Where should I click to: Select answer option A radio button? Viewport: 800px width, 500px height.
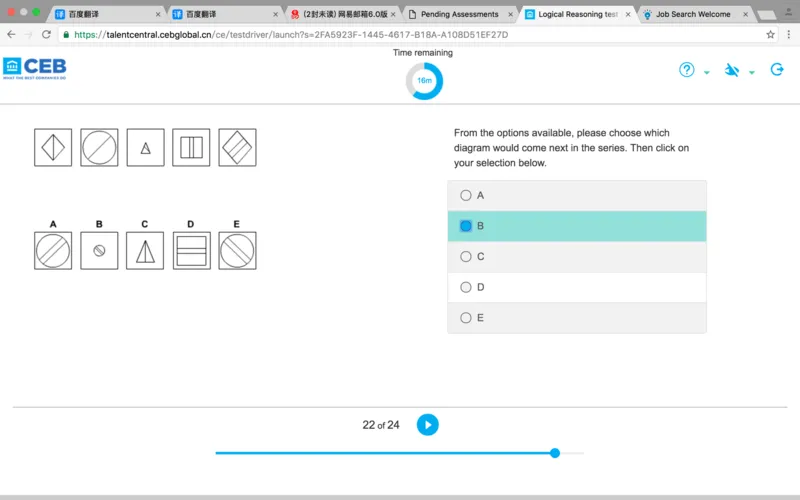(x=466, y=196)
